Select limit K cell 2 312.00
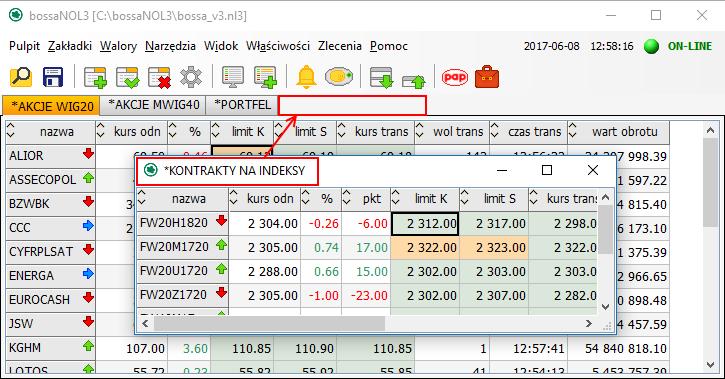725x379 pixels. [425, 224]
